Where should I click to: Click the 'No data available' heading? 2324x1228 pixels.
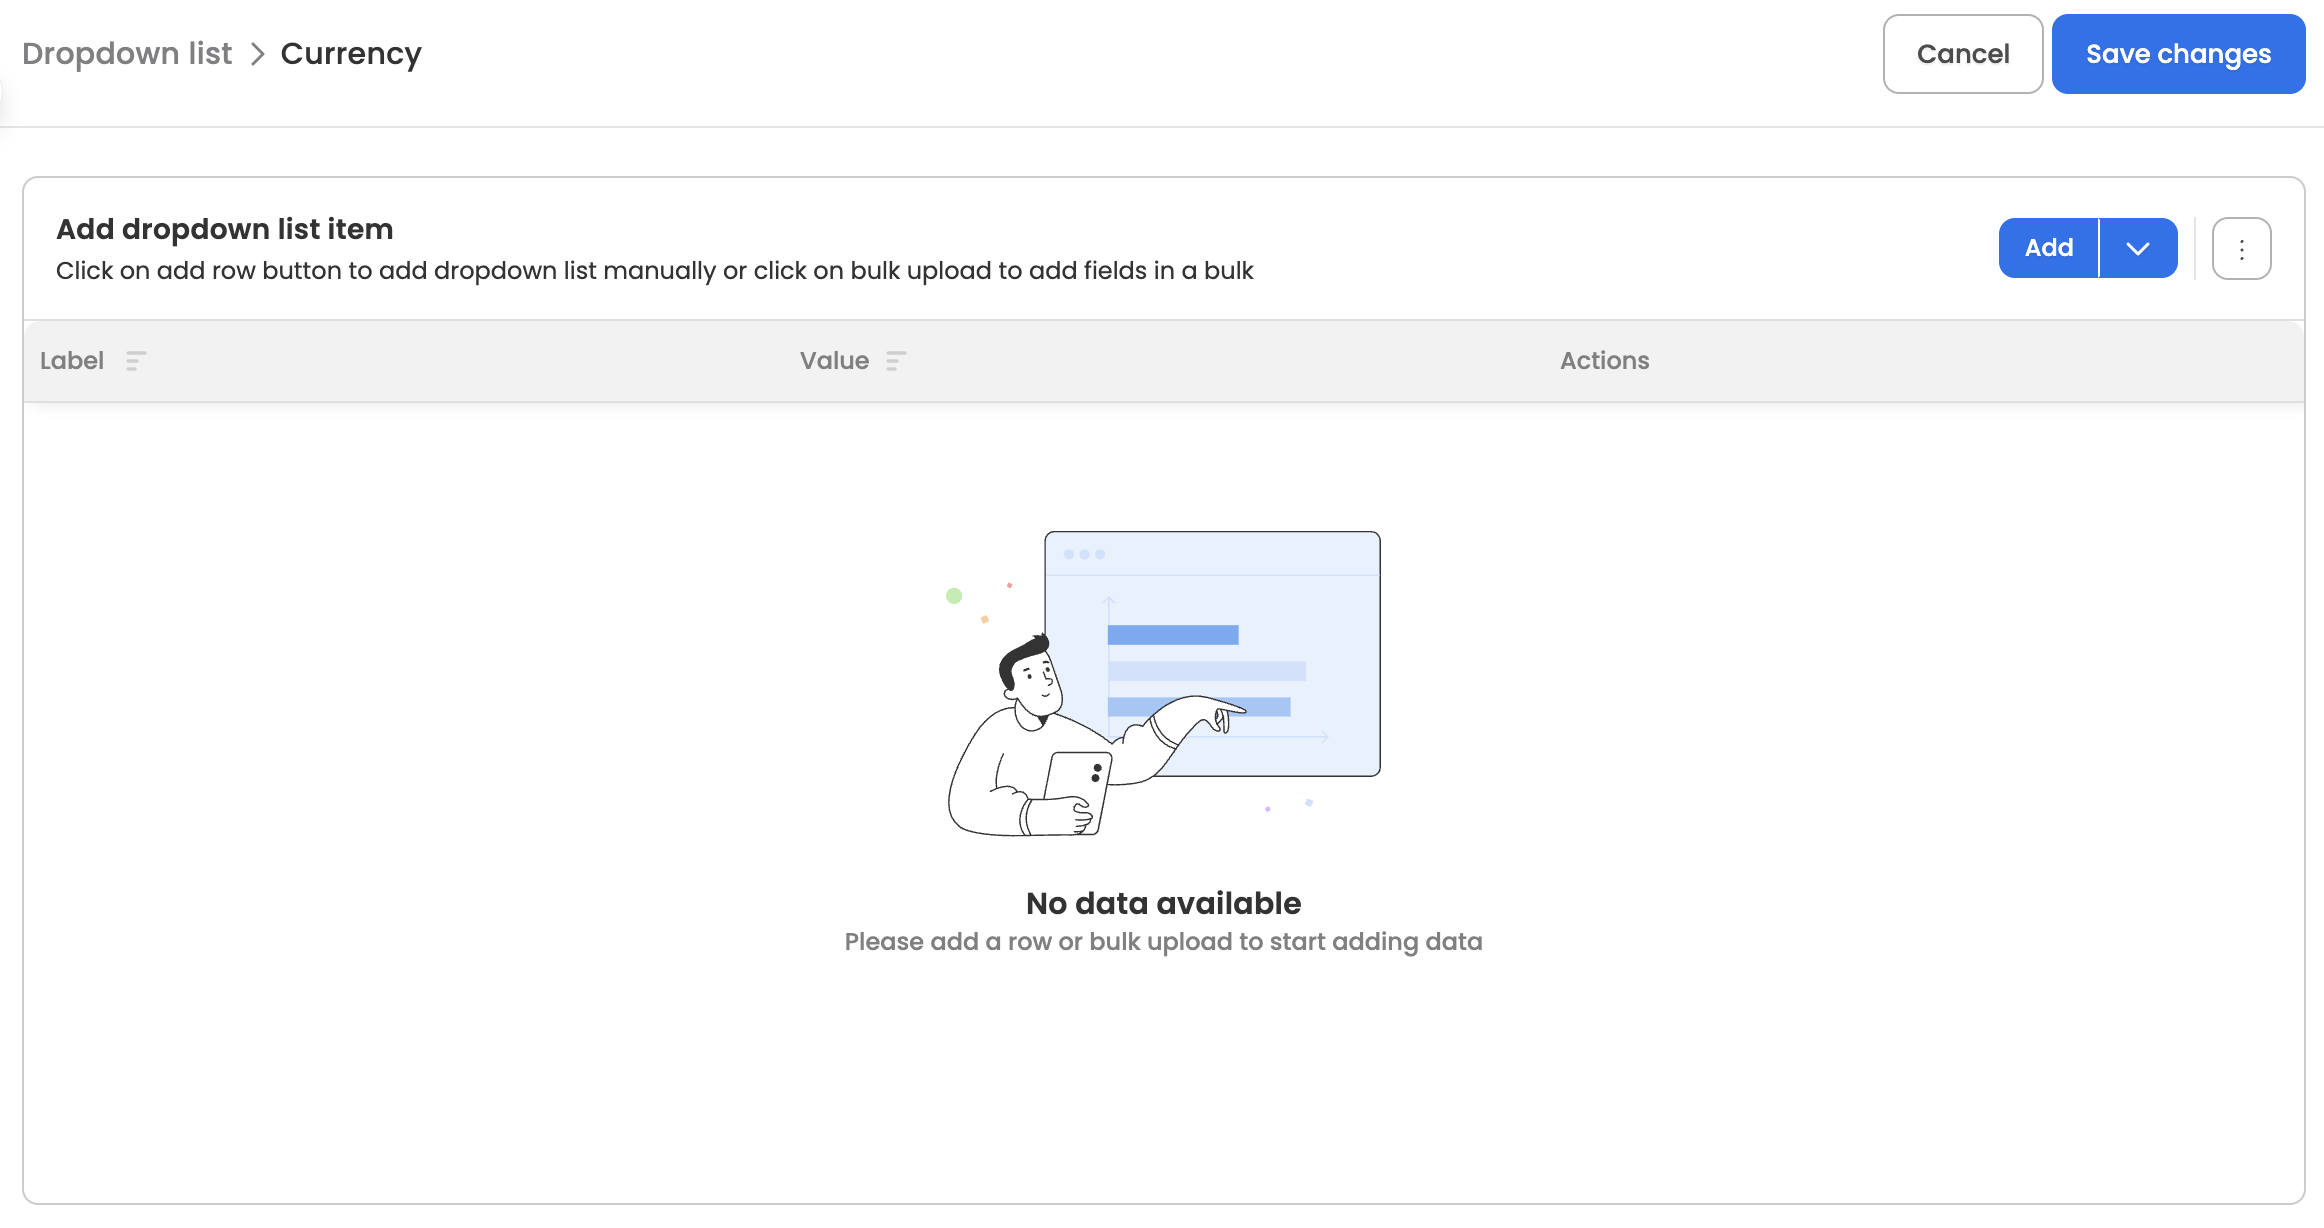(x=1163, y=903)
